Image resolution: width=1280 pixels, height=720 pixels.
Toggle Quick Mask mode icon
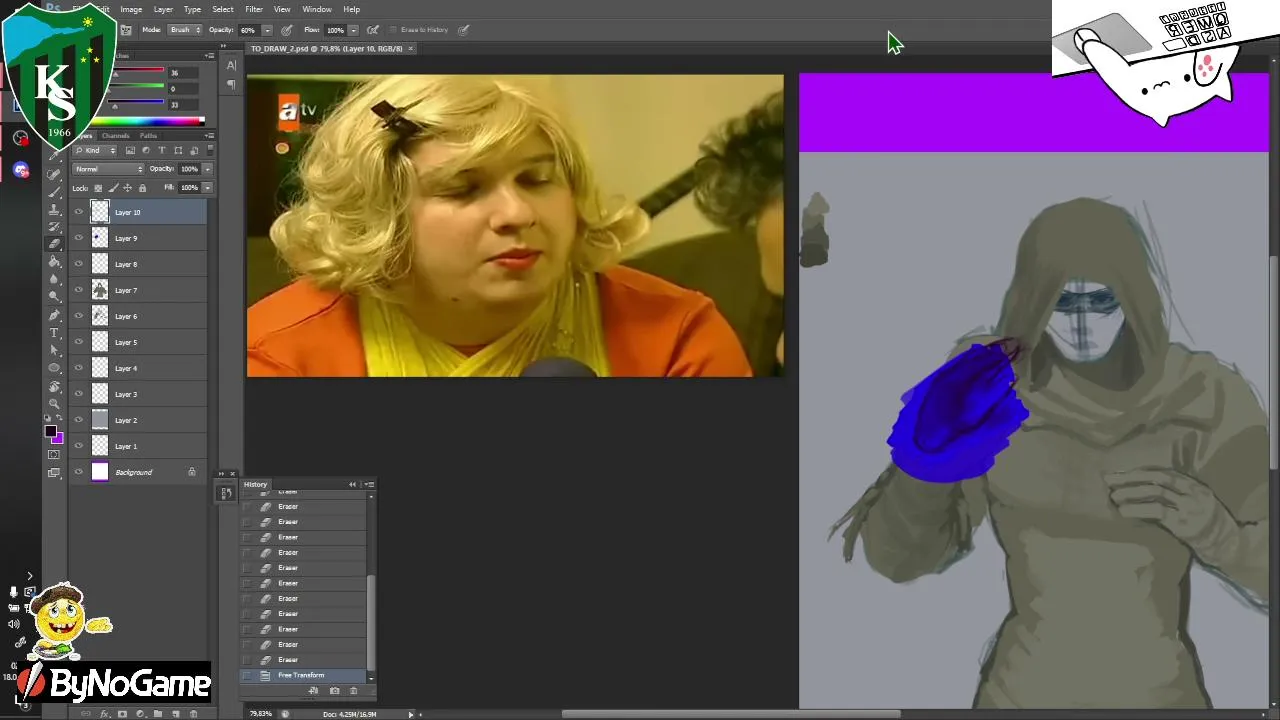point(55,455)
